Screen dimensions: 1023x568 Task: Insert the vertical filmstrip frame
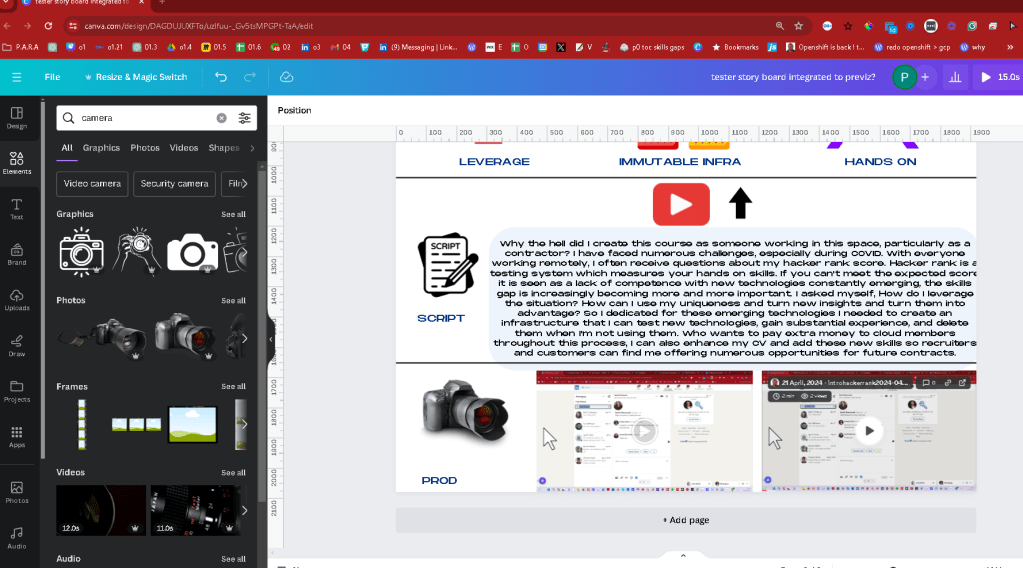point(82,425)
